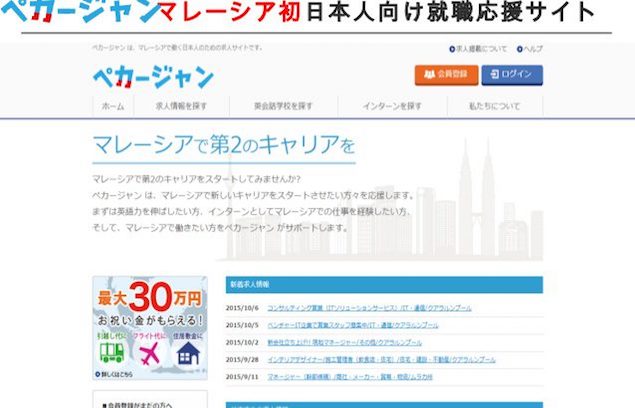The image size is (635, 408).
Task: Go to the ホーム tab
Action: pyautogui.click(x=113, y=107)
